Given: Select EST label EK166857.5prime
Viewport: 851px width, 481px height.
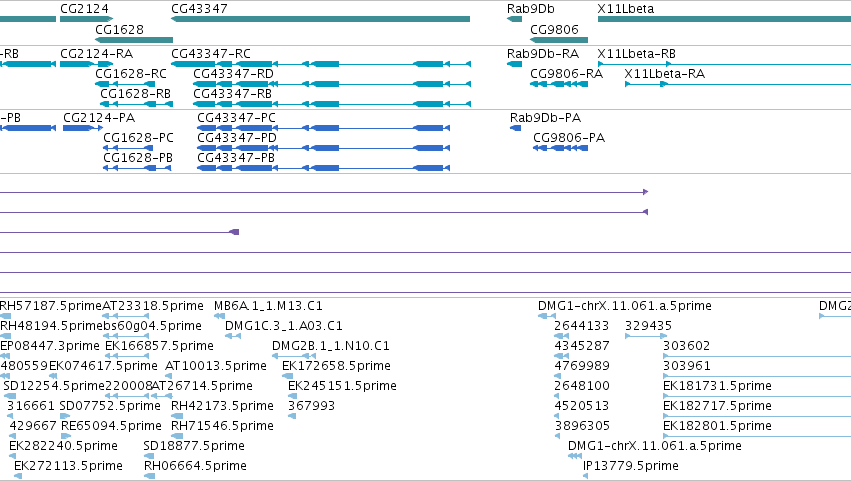Looking at the screenshot, I should [x=160, y=346].
